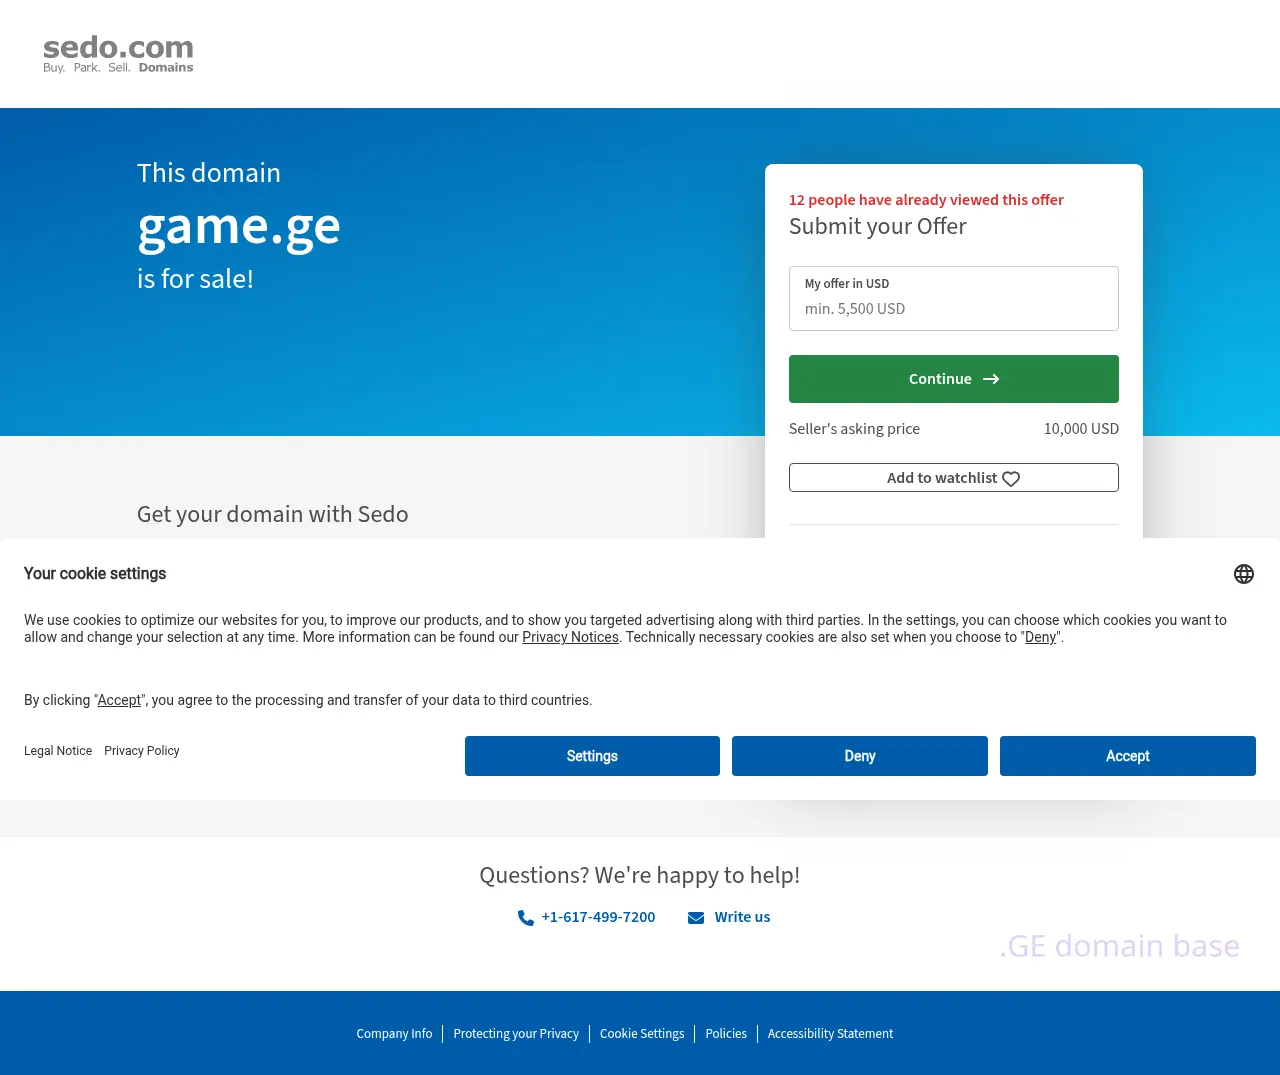This screenshot has width=1280, height=1075.
Task: Deny cookies in the consent banner
Action: (859, 756)
